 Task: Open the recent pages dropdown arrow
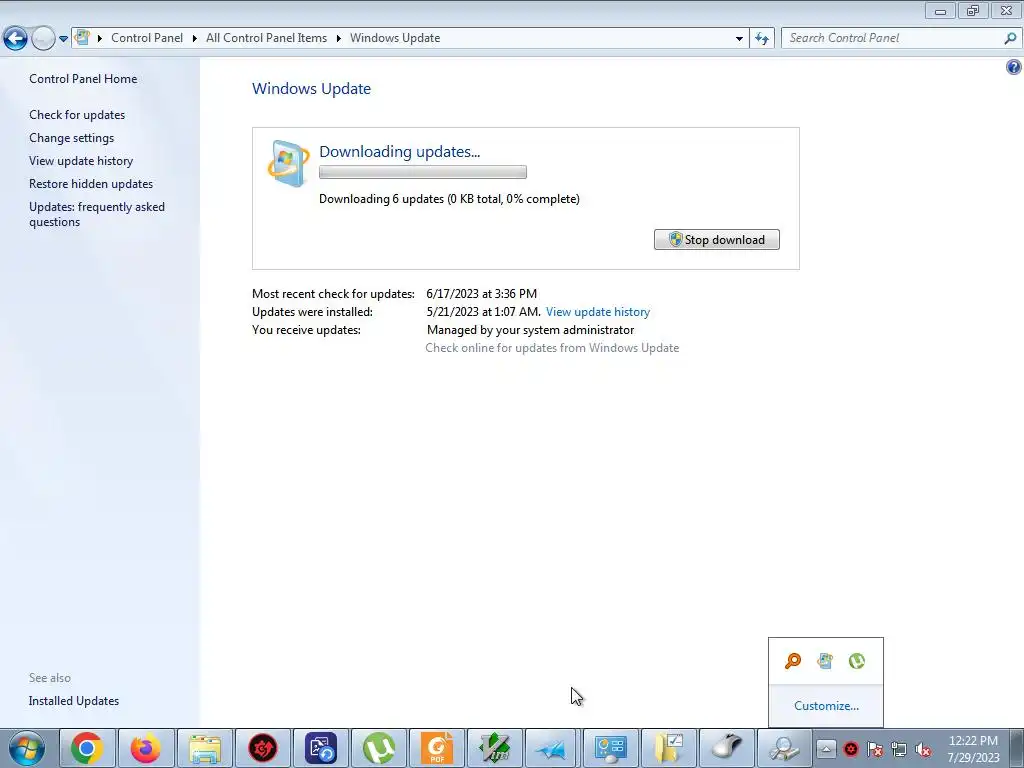[63, 39]
